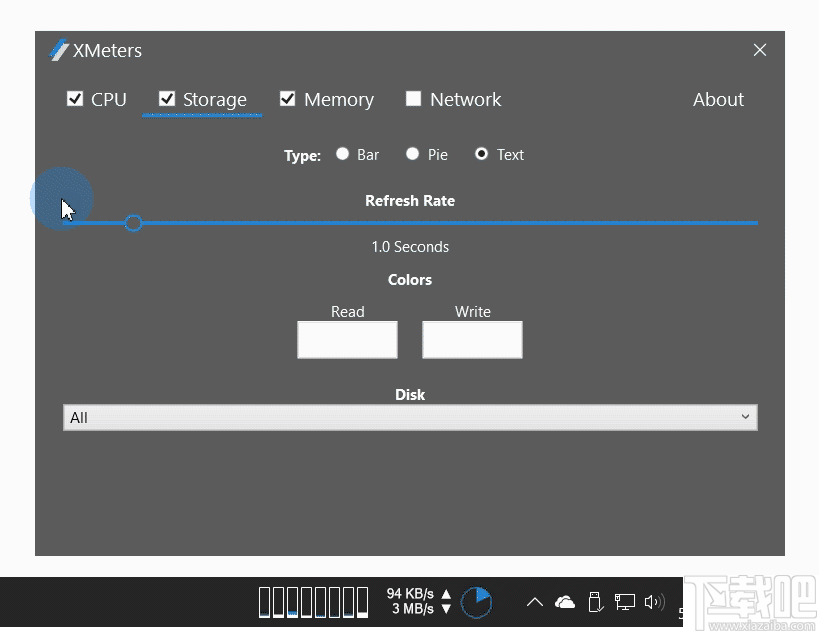Click the USB safely remove tray icon
The width and height of the screenshot is (819, 631).
(595, 602)
